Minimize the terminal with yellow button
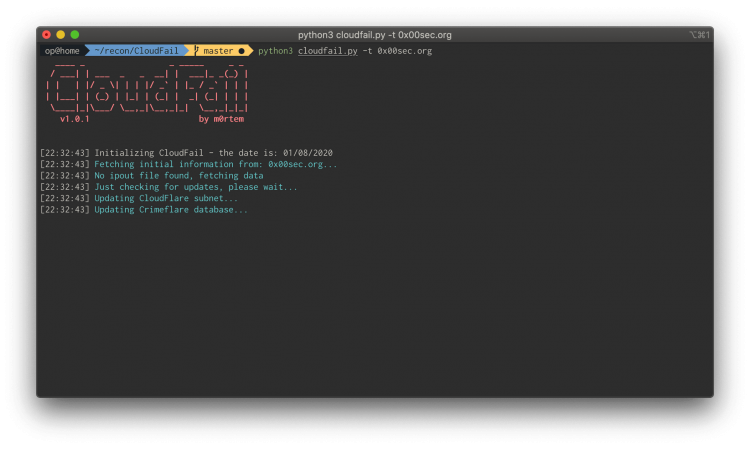 click(x=61, y=34)
